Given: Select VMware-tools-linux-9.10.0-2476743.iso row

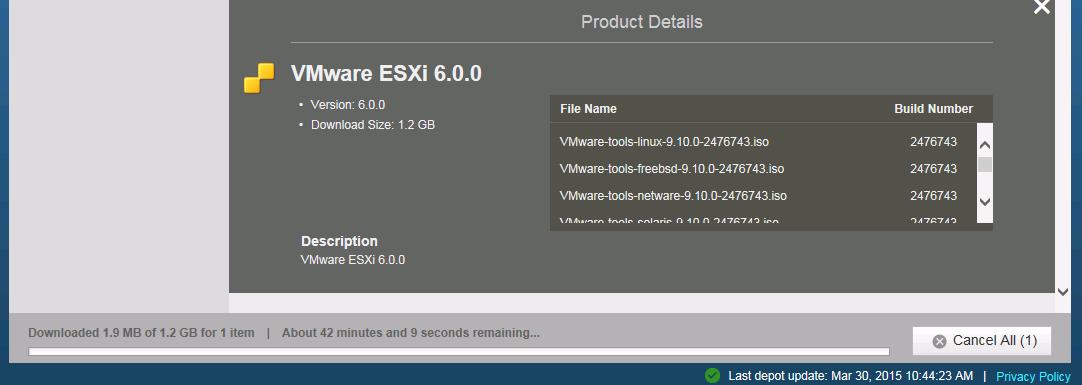Looking at the screenshot, I should [x=763, y=141].
